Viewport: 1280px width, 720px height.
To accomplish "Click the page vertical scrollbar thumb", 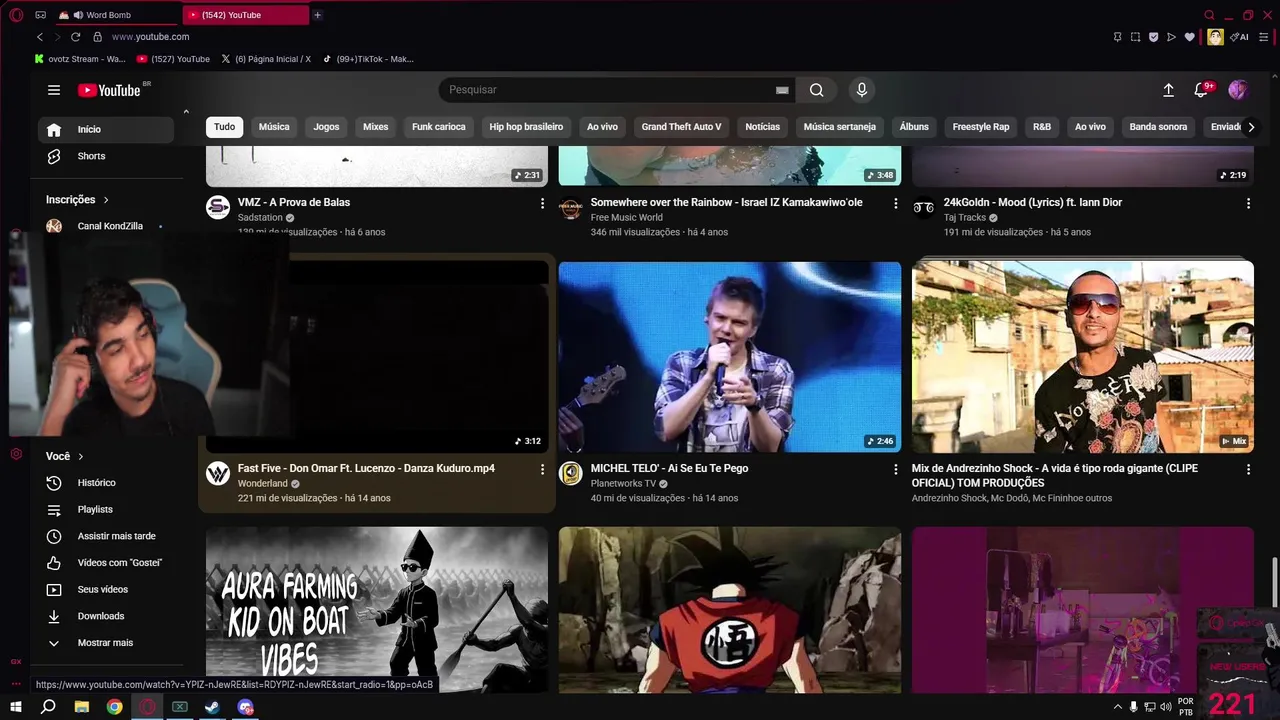I will coord(1274,580).
